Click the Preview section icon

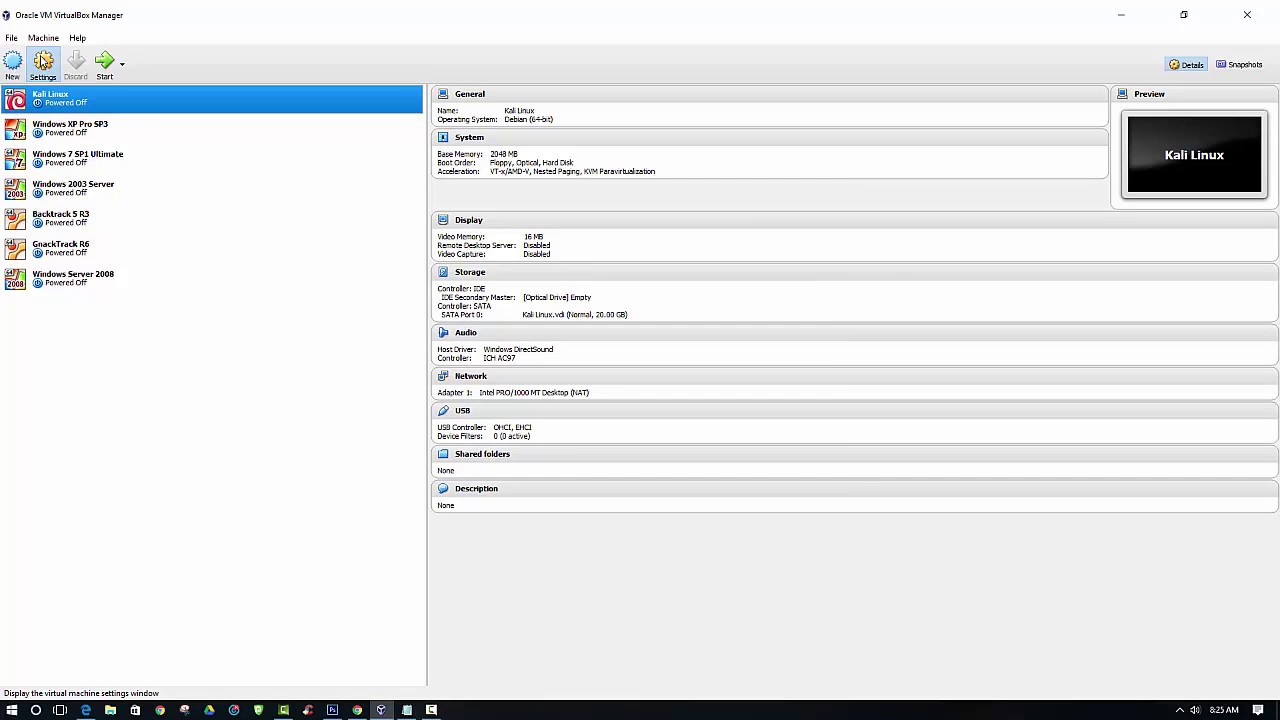(x=1122, y=94)
